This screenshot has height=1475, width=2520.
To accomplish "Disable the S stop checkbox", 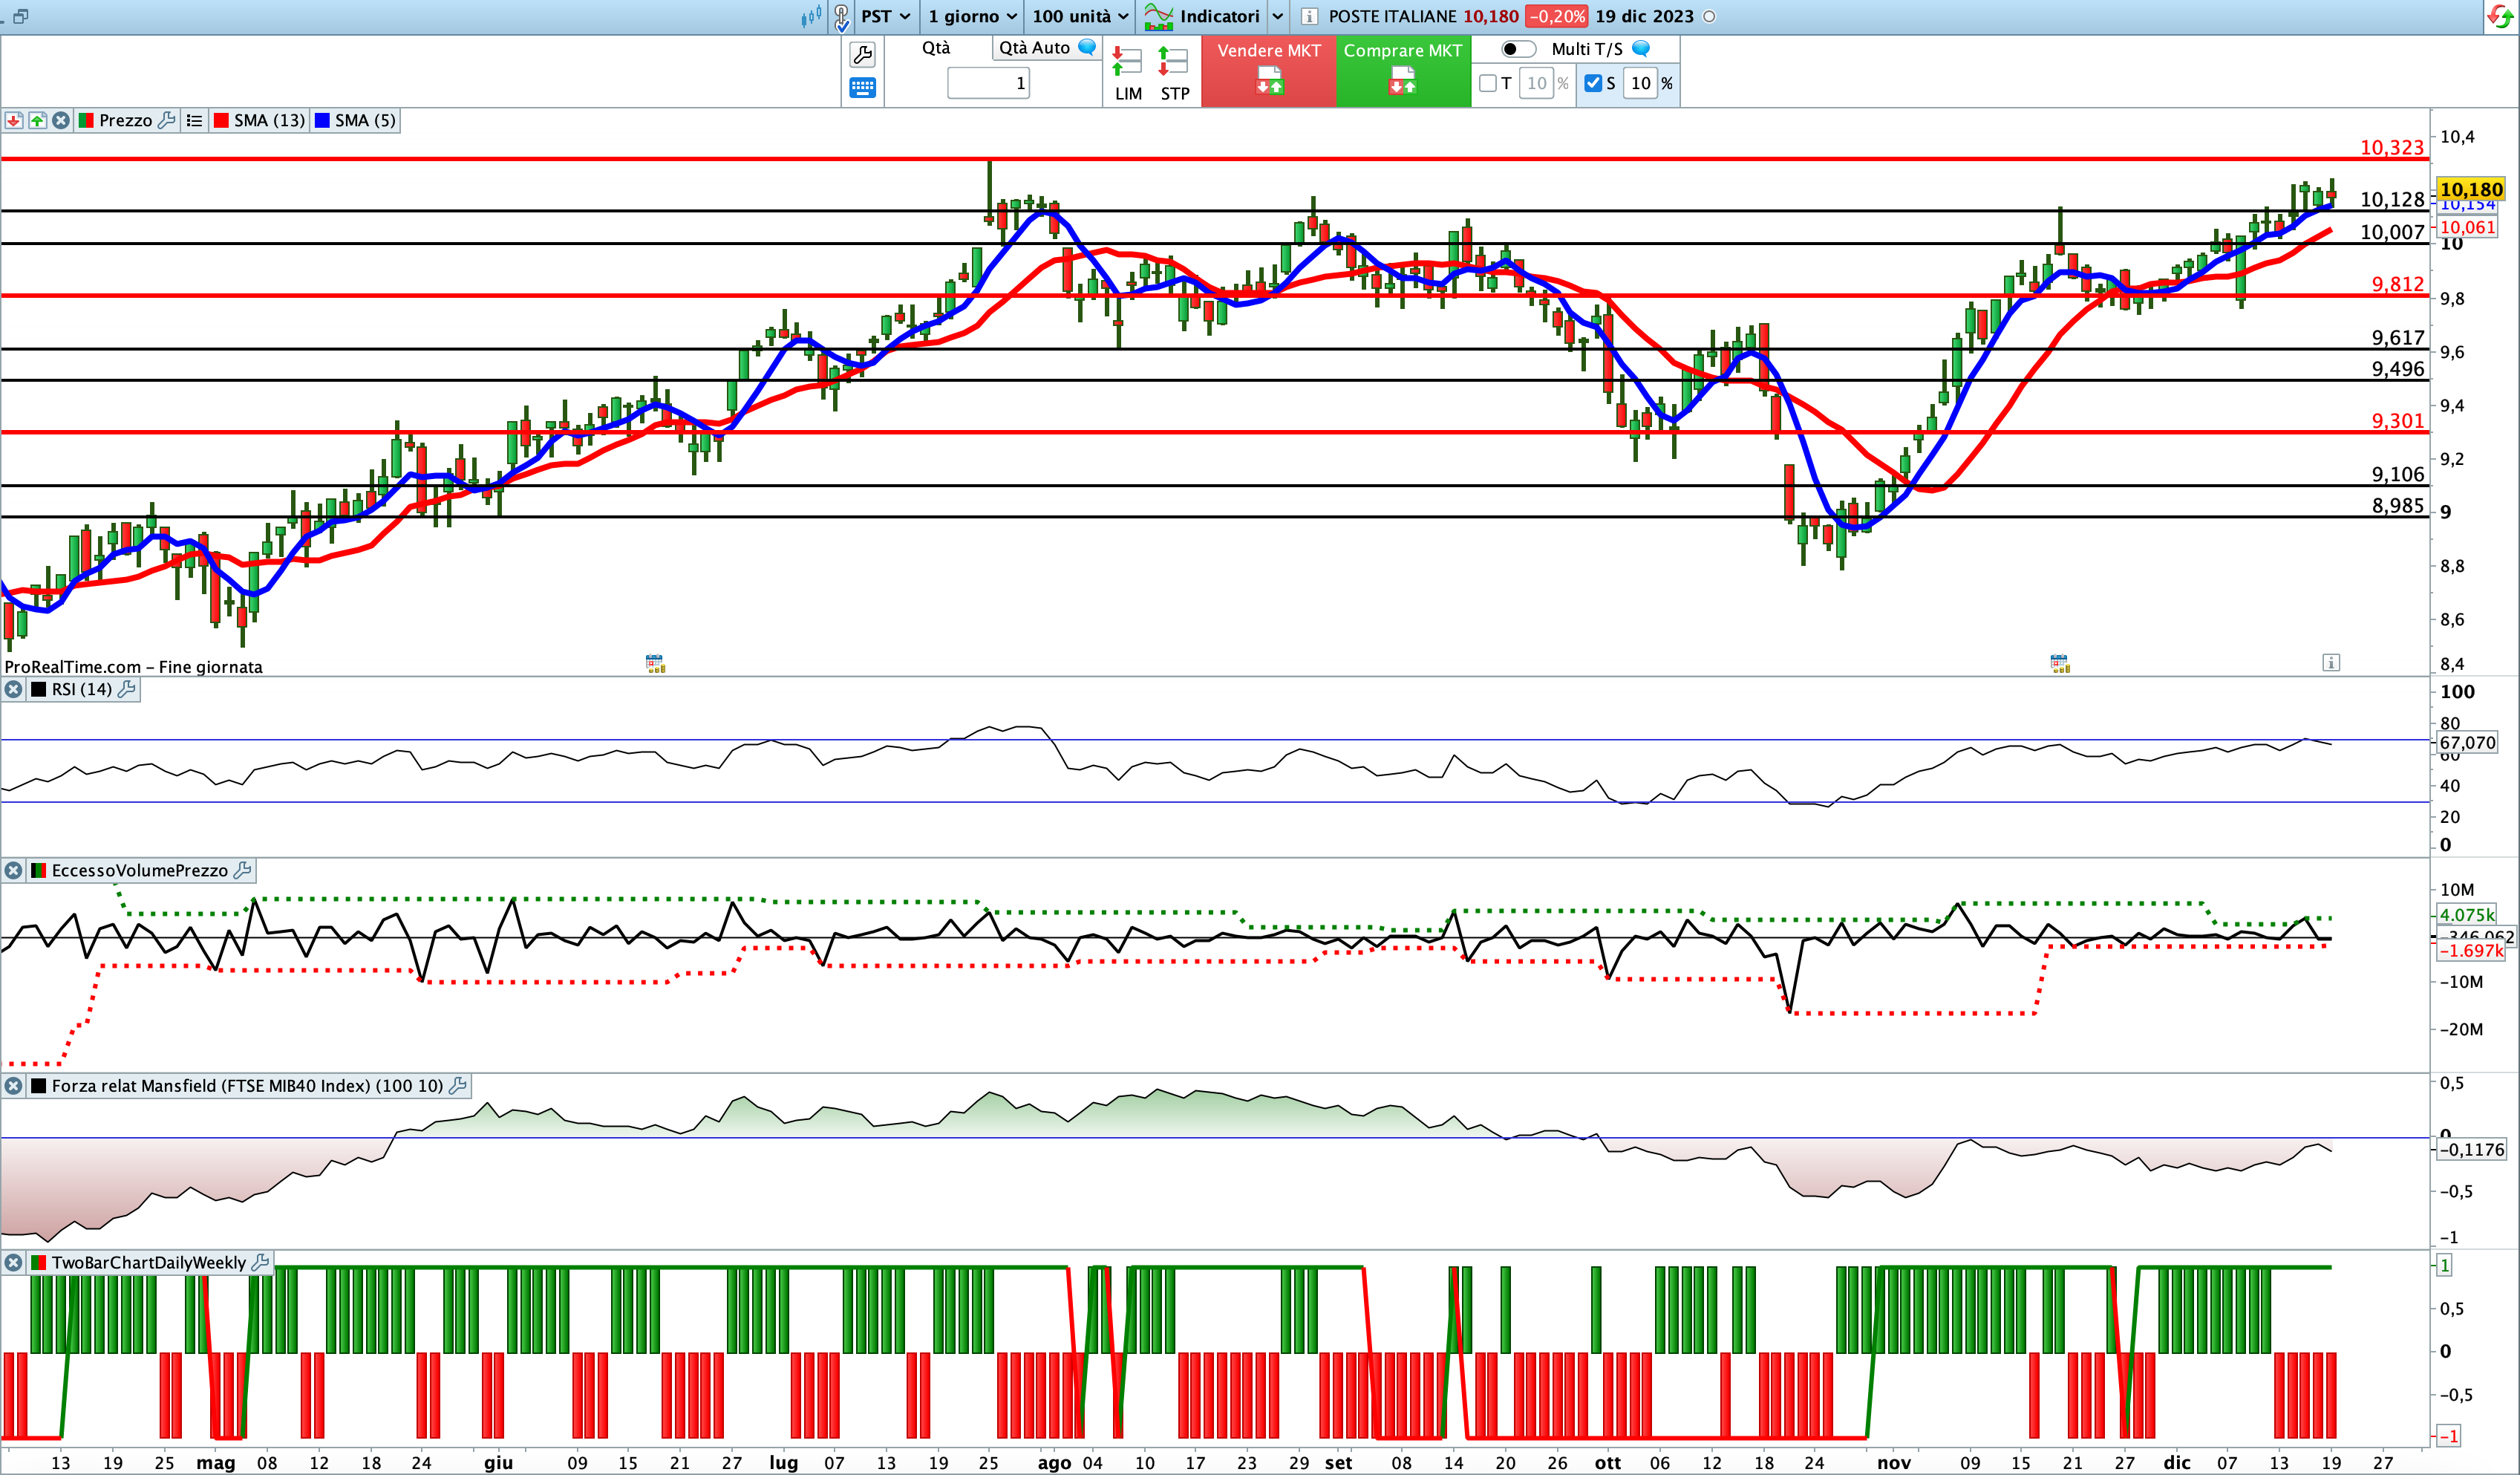I will coord(1593,83).
